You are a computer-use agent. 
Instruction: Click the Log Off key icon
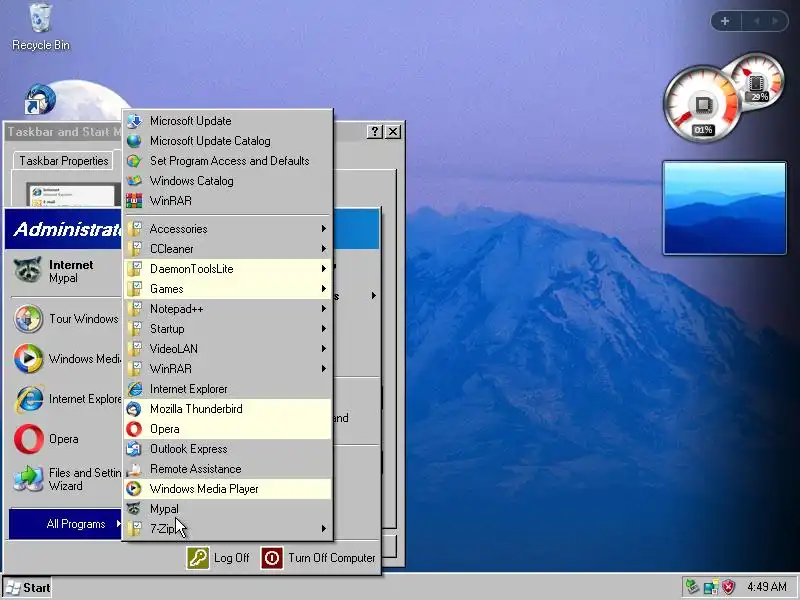[x=198, y=558]
